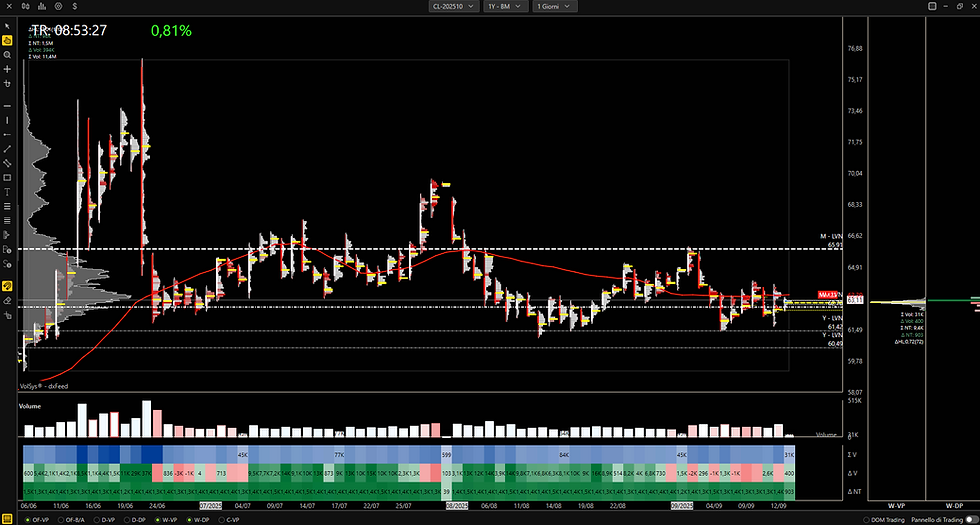The image size is (980, 525).
Task: Select the highlighted hand pan tool
Action: tap(7, 41)
